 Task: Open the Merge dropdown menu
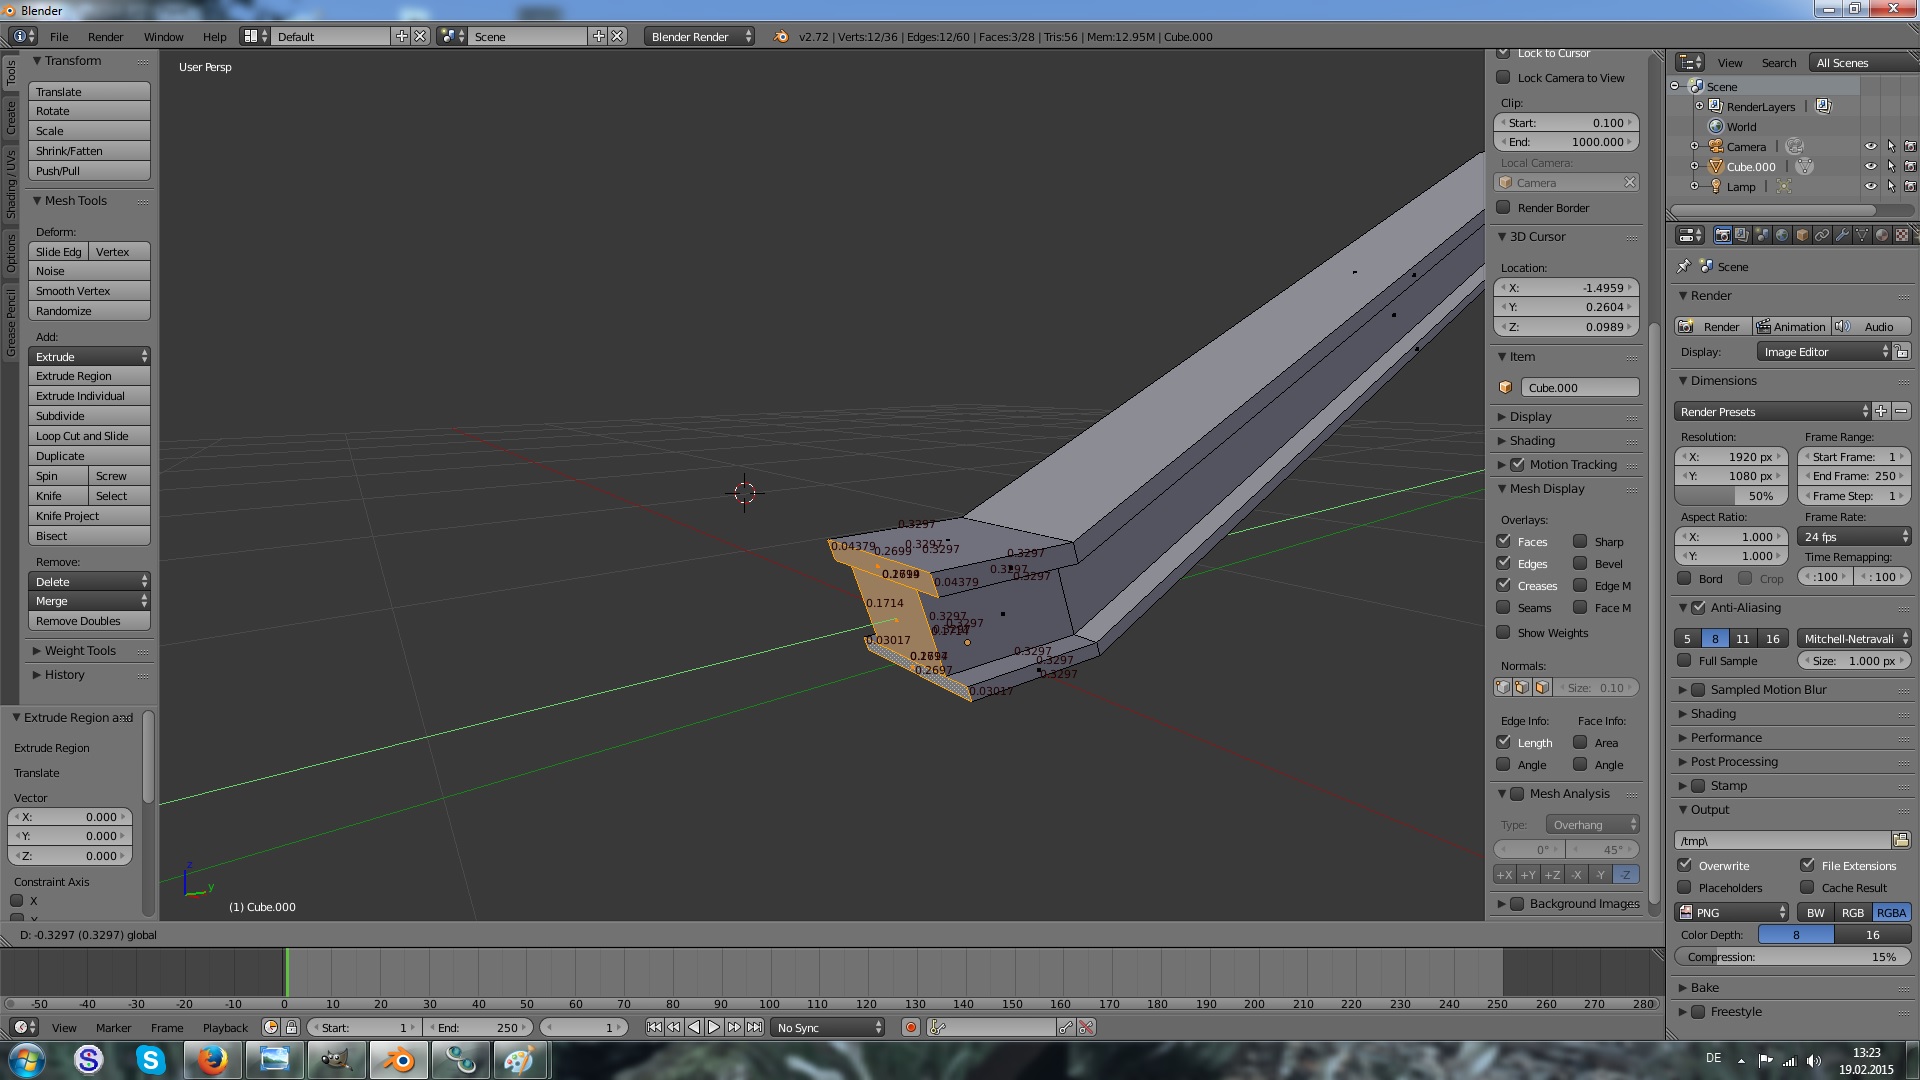click(89, 601)
